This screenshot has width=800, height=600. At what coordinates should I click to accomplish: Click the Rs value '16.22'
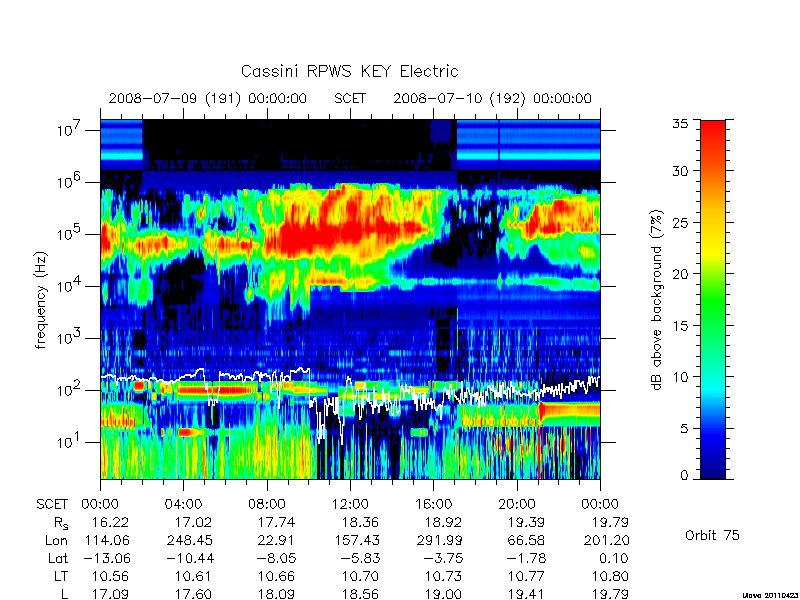coord(110,522)
